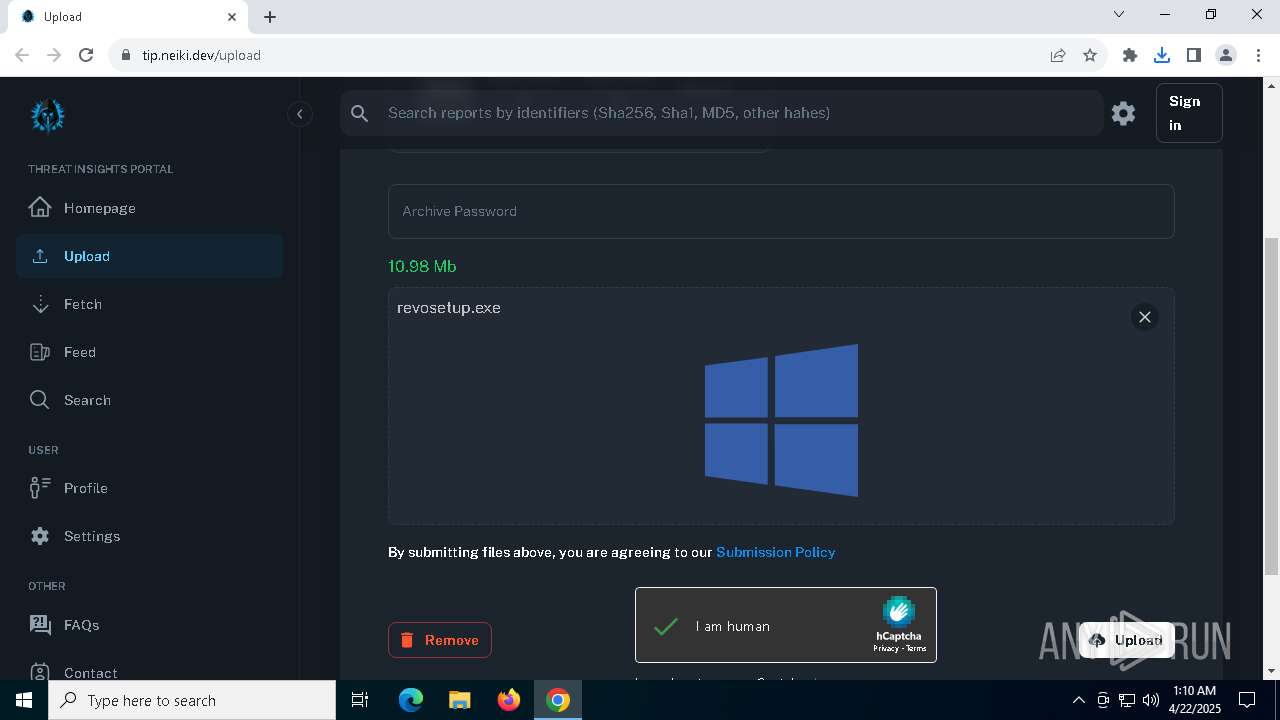The width and height of the screenshot is (1280, 720).
Task: Click the Feed icon in sidebar
Action: [x=40, y=352]
